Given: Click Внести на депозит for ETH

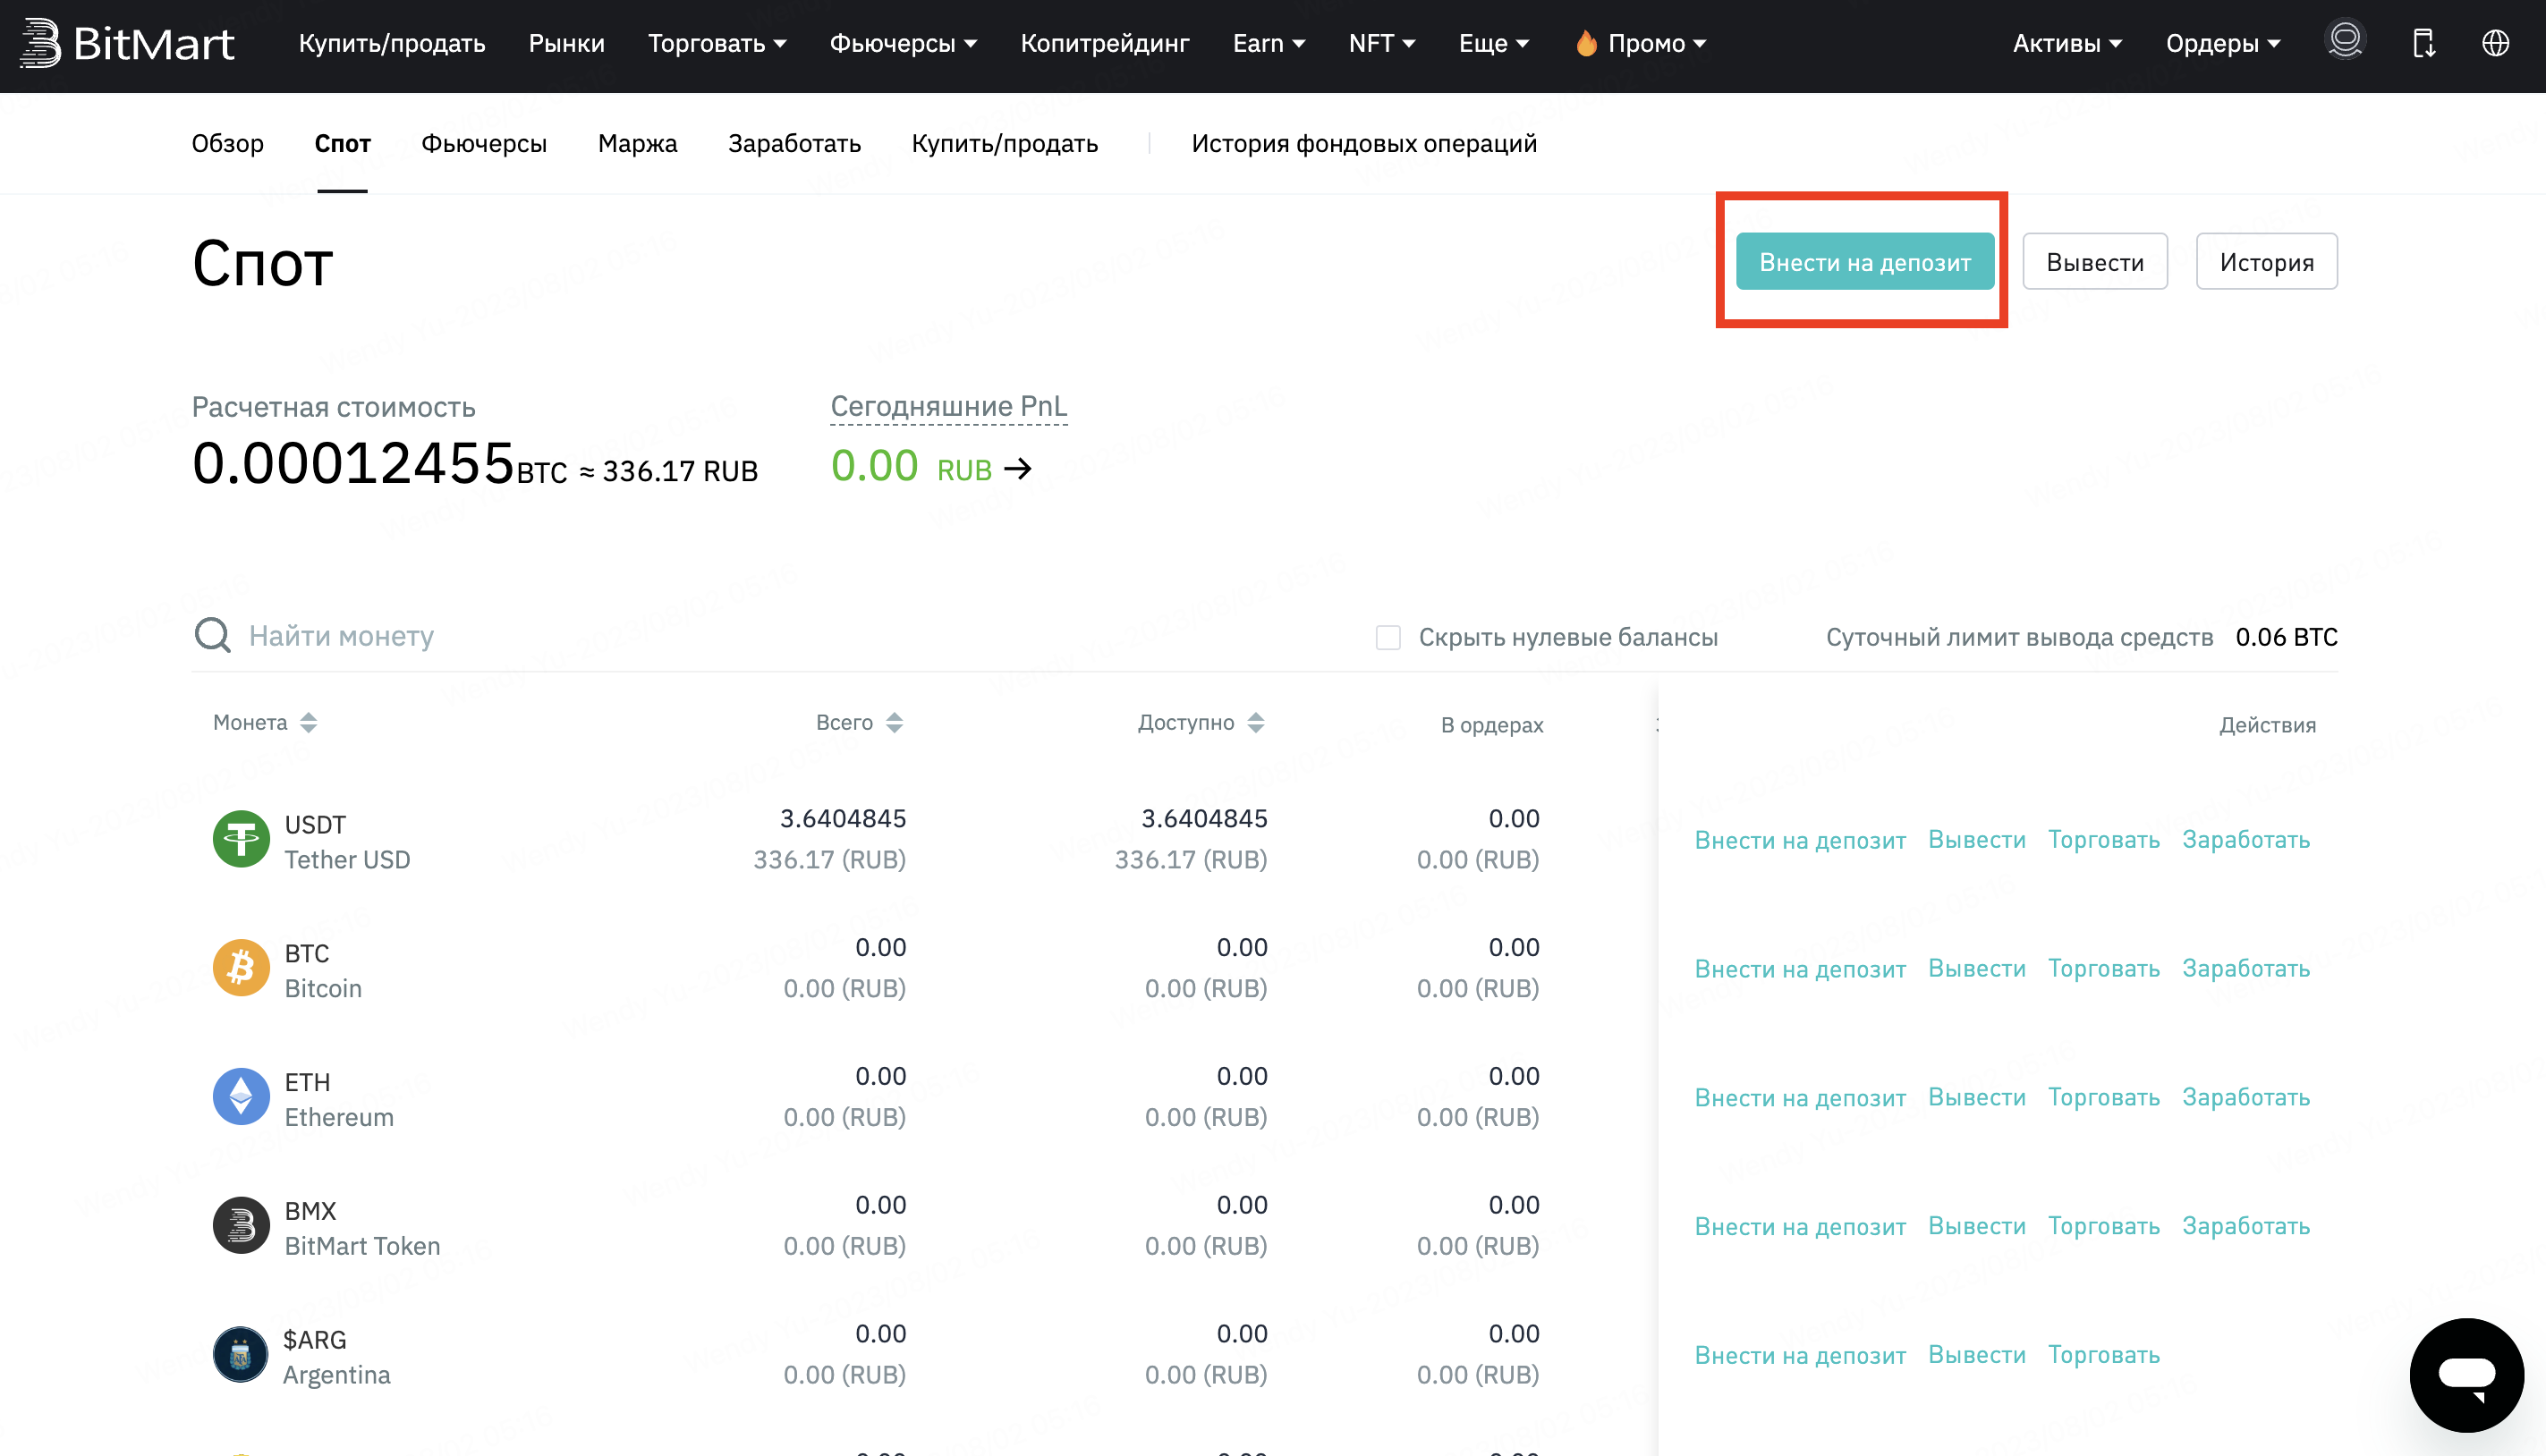Looking at the screenshot, I should click(1800, 1098).
